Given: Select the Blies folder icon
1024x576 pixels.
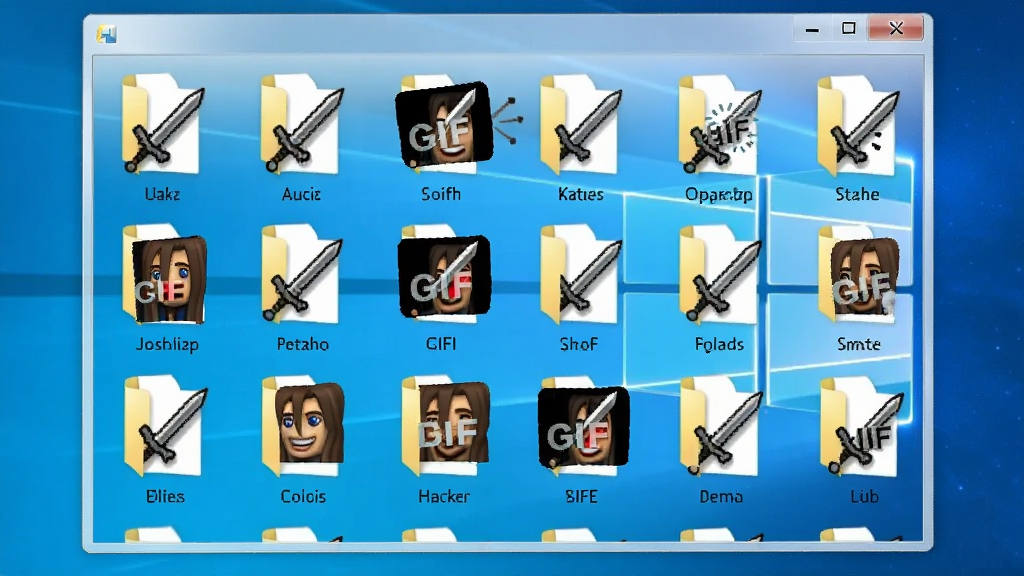Looking at the screenshot, I should (165, 426).
